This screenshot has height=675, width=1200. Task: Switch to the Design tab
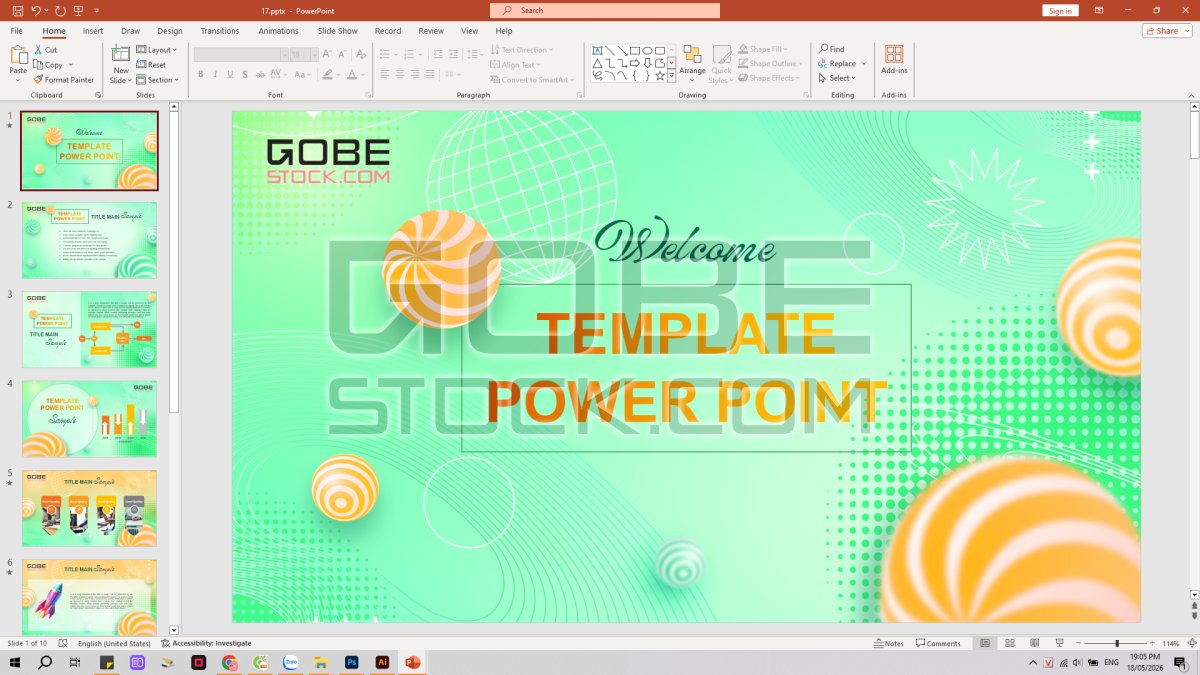[x=170, y=31]
